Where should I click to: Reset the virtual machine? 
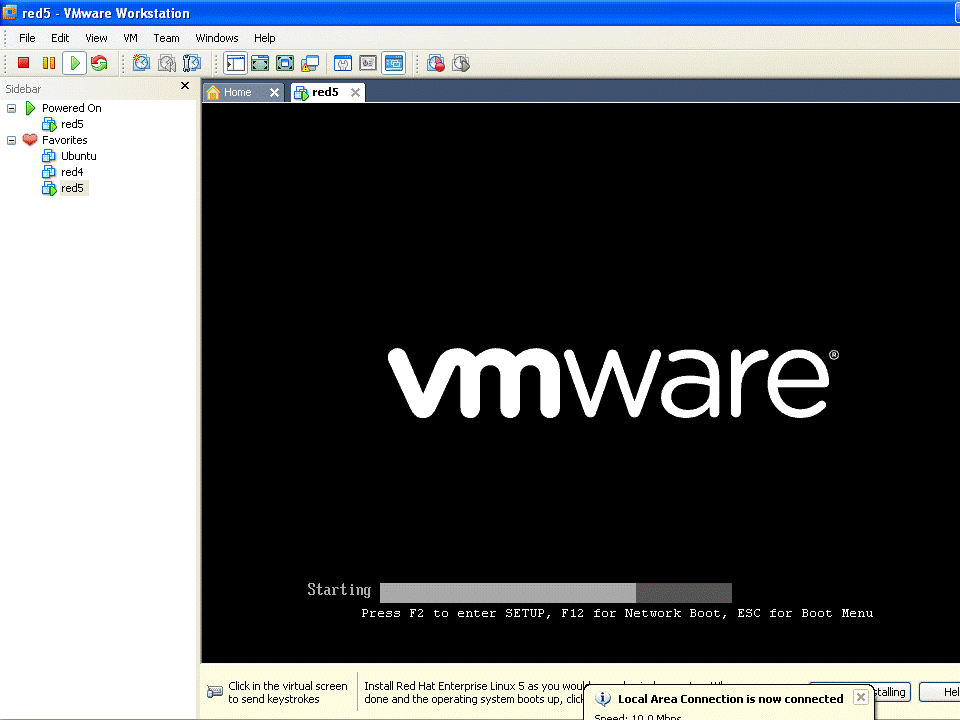click(99, 63)
